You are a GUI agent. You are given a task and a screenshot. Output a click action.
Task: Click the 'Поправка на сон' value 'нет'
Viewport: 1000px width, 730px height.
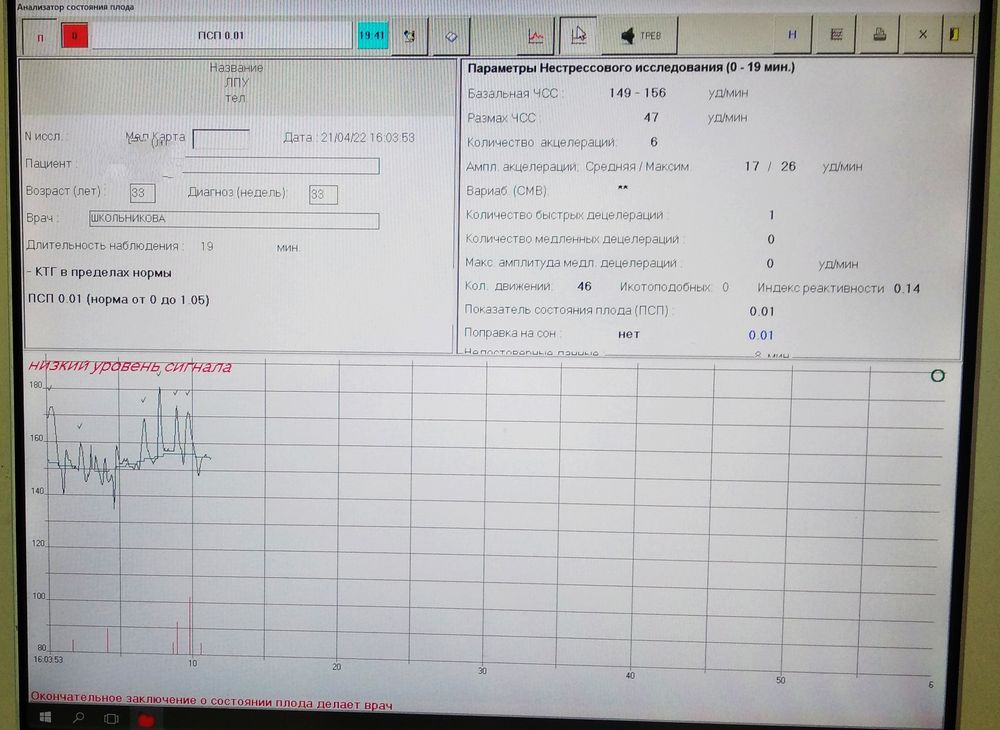pyautogui.click(x=629, y=333)
